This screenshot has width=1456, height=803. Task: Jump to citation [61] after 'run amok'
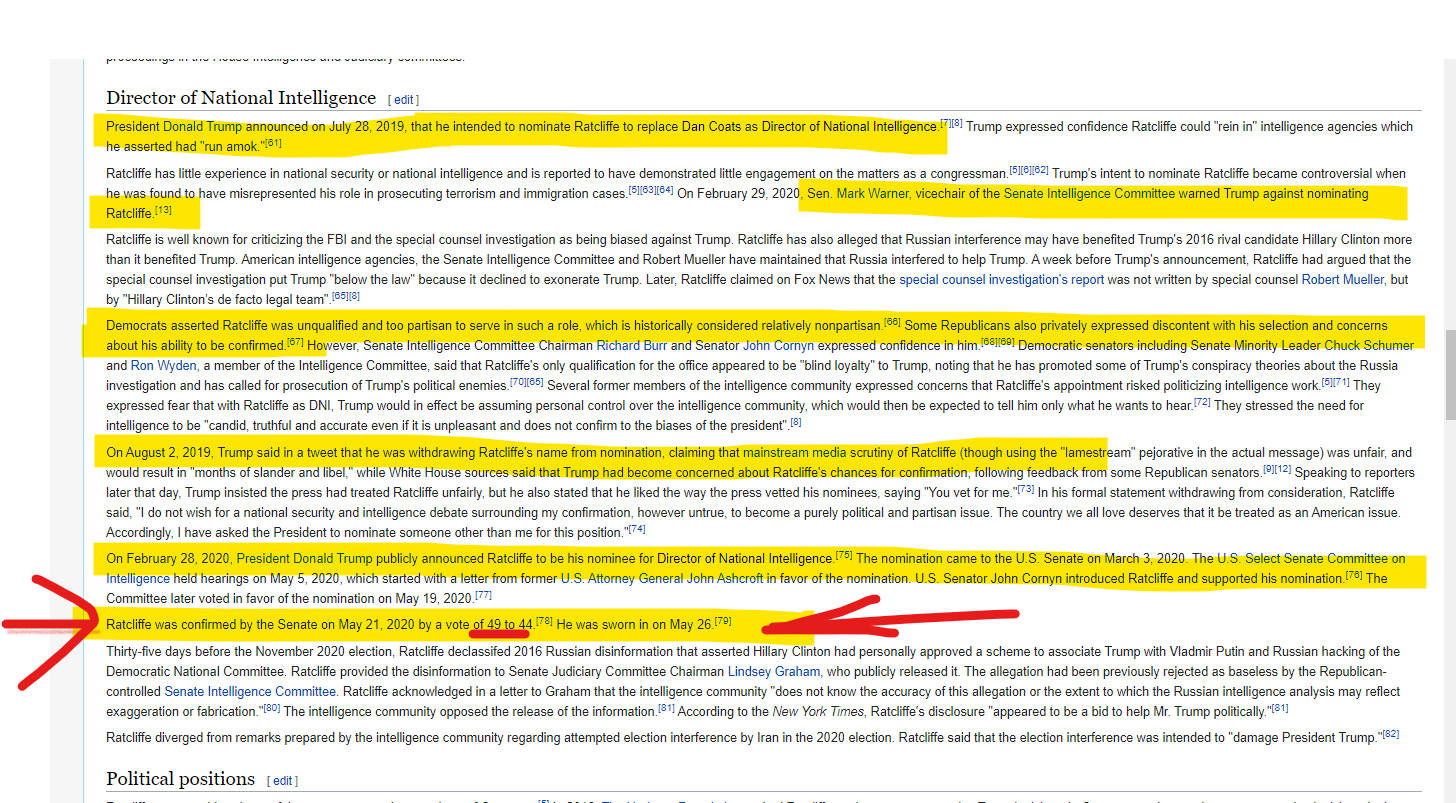point(273,143)
